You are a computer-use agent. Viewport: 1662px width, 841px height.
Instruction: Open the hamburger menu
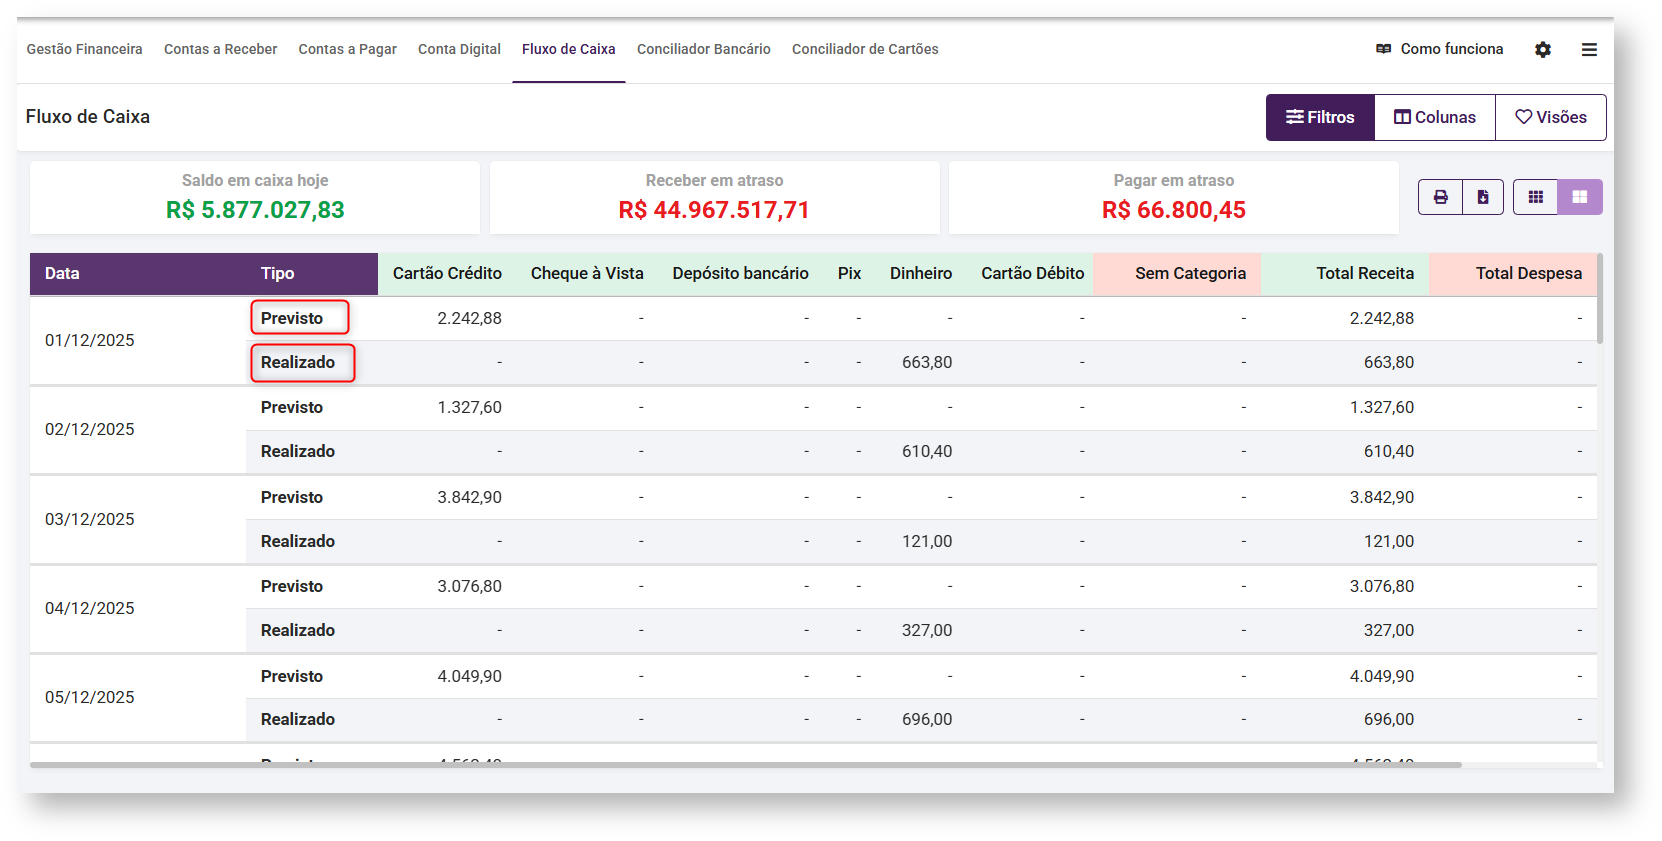[x=1589, y=50]
